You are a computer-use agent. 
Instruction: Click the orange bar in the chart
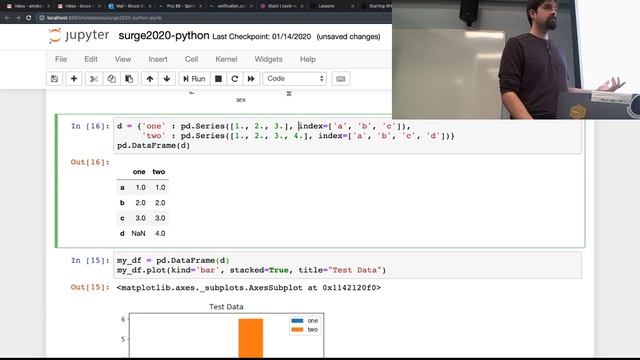coord(251,338)
